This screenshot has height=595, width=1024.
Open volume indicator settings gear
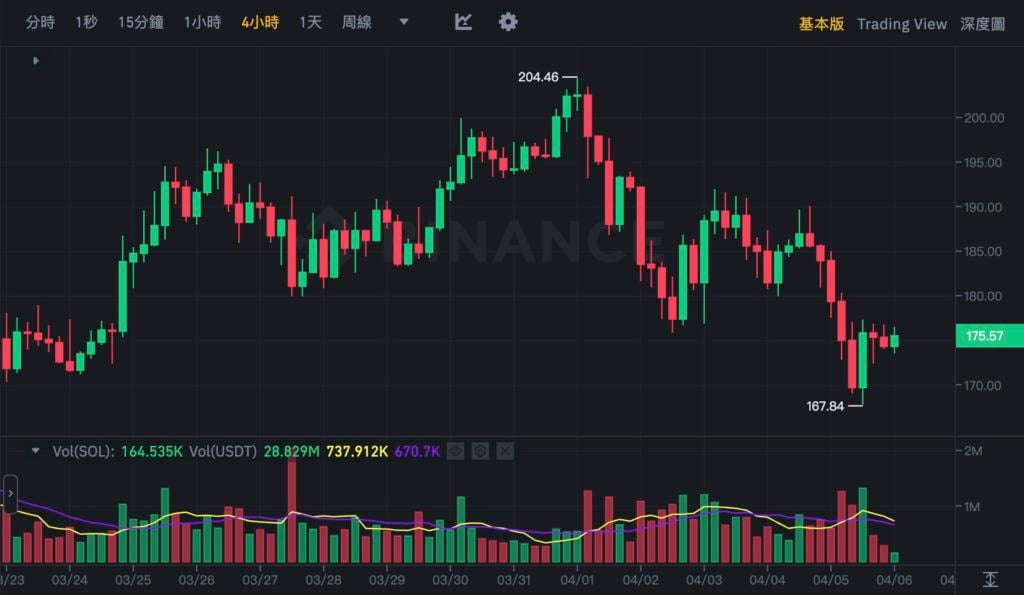[x=480, y=451]
